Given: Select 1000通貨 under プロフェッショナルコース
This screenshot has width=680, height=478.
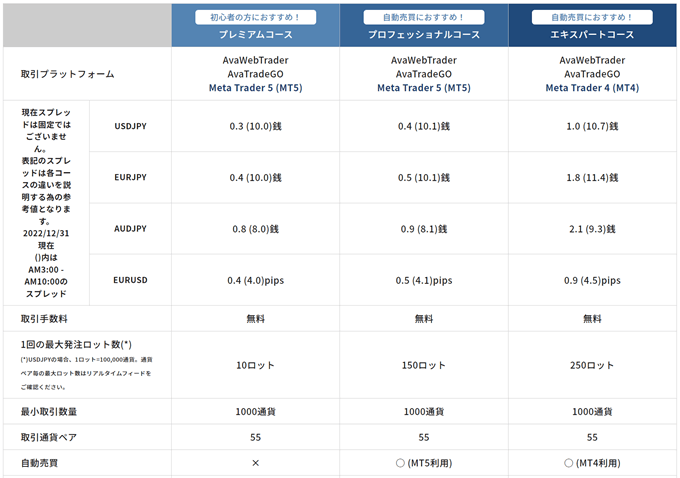Looking at the screenshot, I should (x=424, y=412).
